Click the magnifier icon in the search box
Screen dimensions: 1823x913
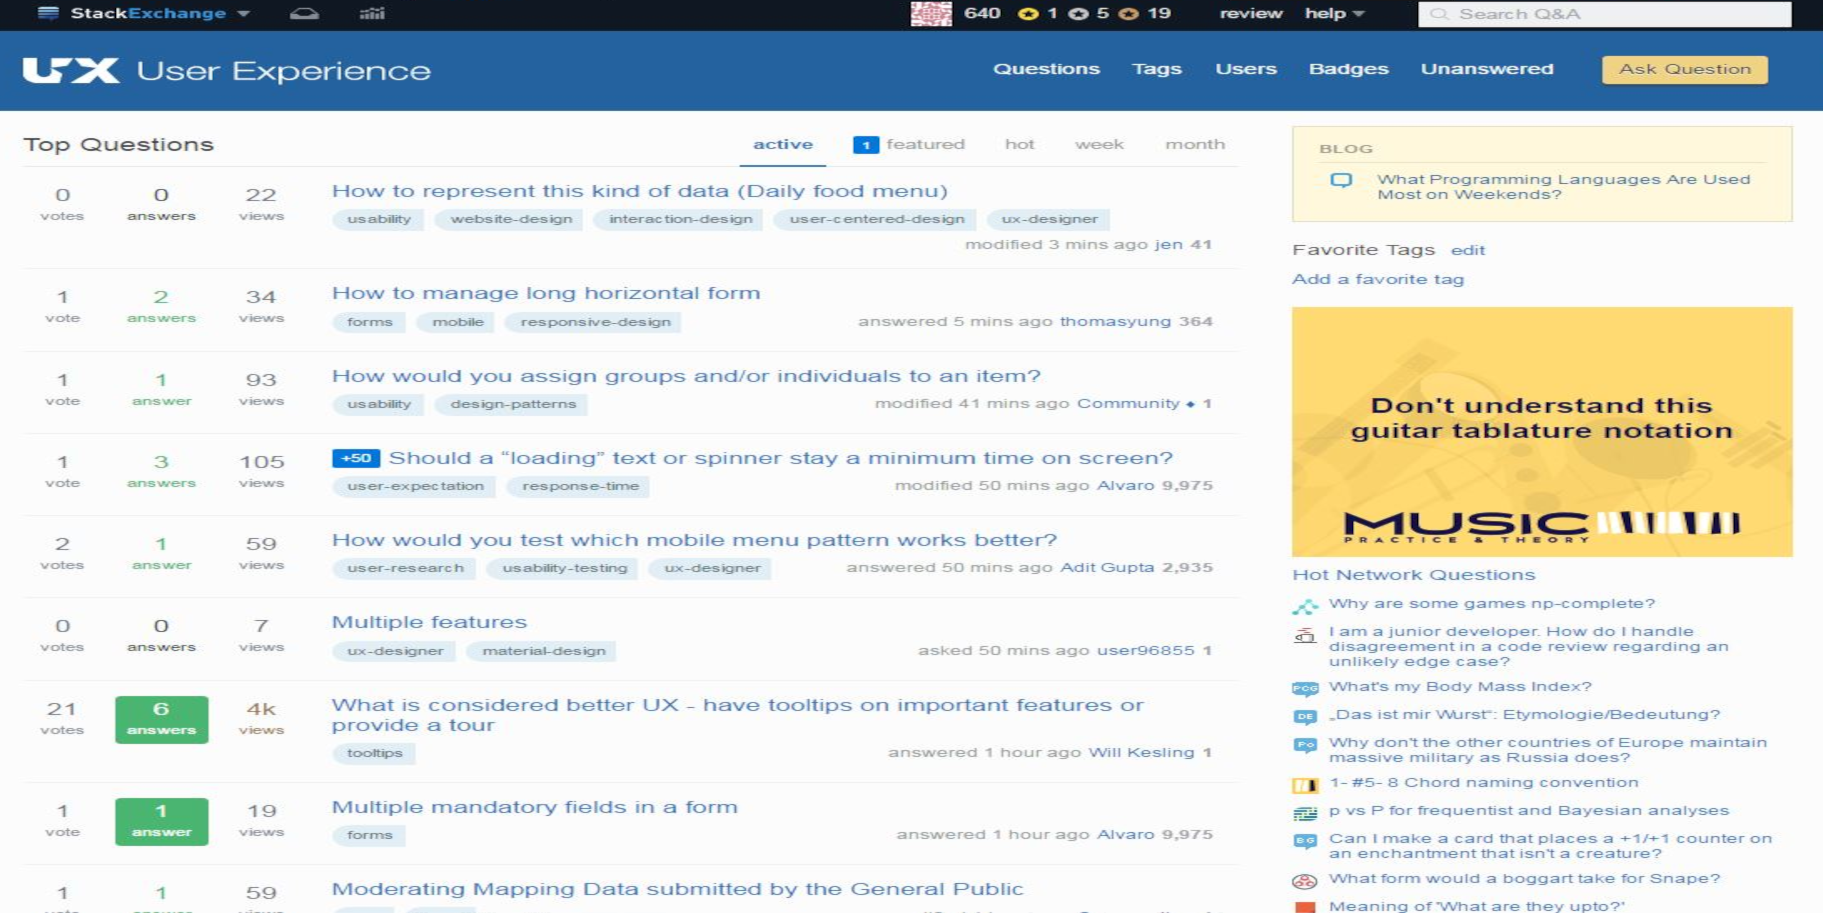point(1439,14)
